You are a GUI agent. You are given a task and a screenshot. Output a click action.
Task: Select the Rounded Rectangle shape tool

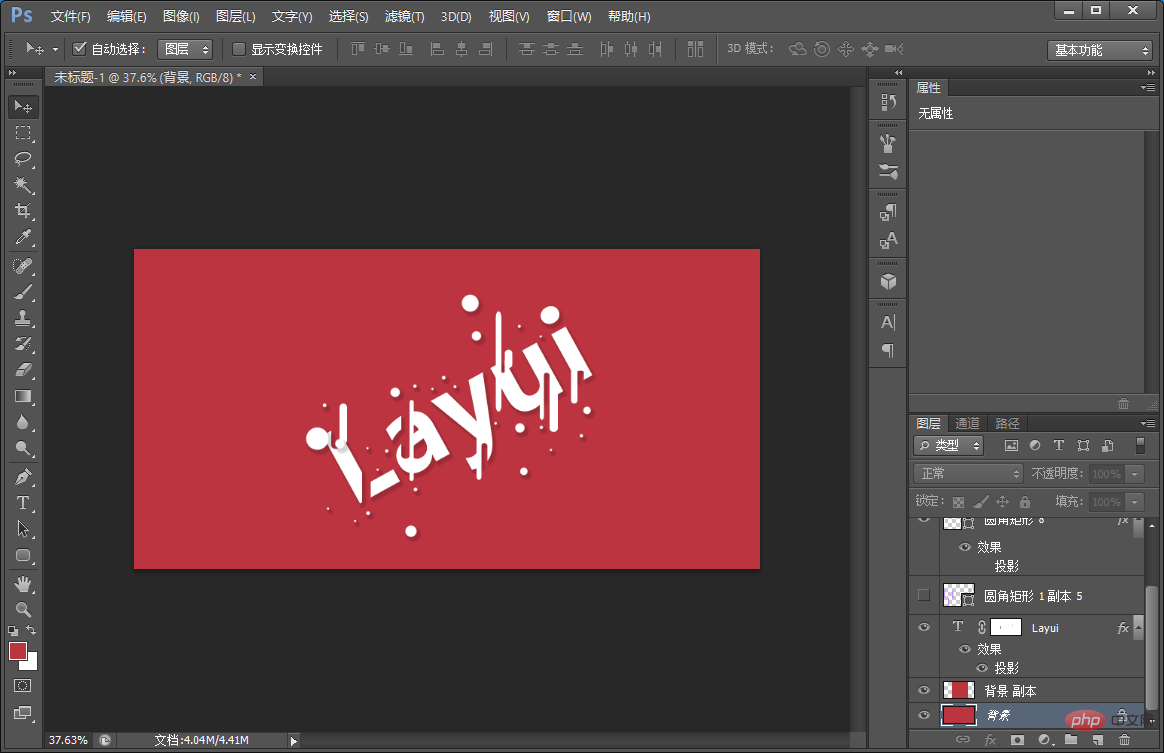[x=23, y=555]
